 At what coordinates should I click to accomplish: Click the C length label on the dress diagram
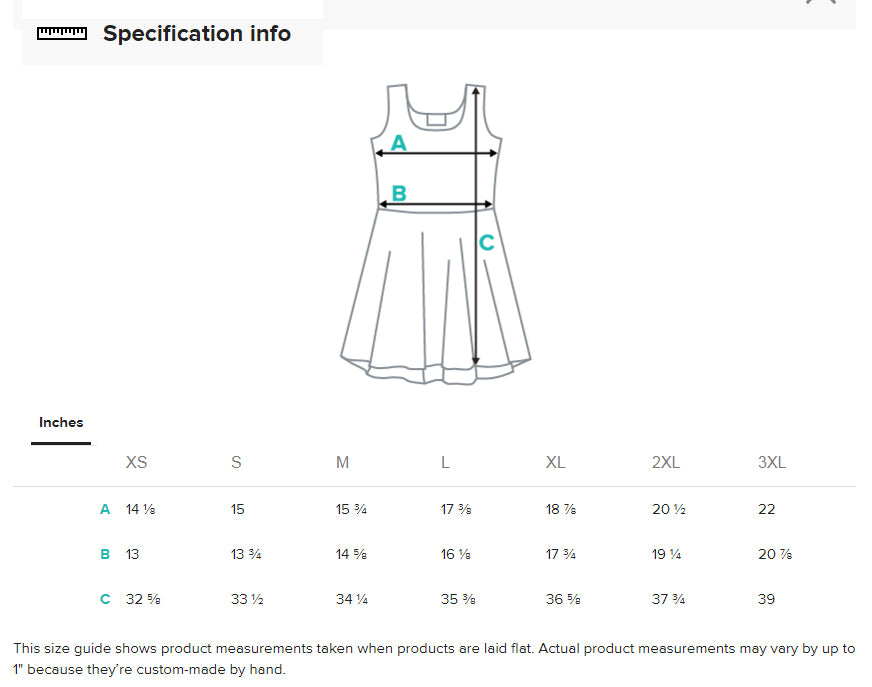pyautogui.click(x=486, y=243)
